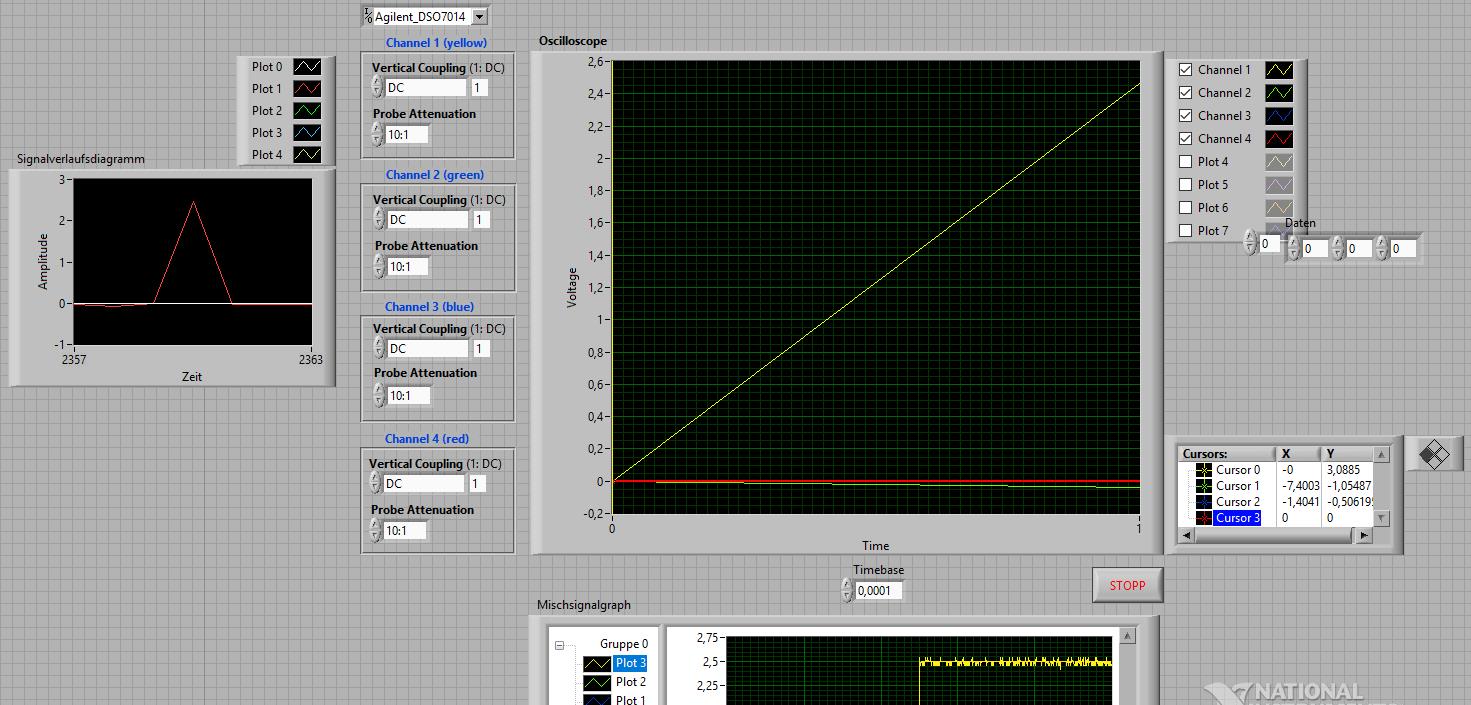Enable the Plot 5 checkbox
The image size is (1471, 705).
[x=1186, y=185]
